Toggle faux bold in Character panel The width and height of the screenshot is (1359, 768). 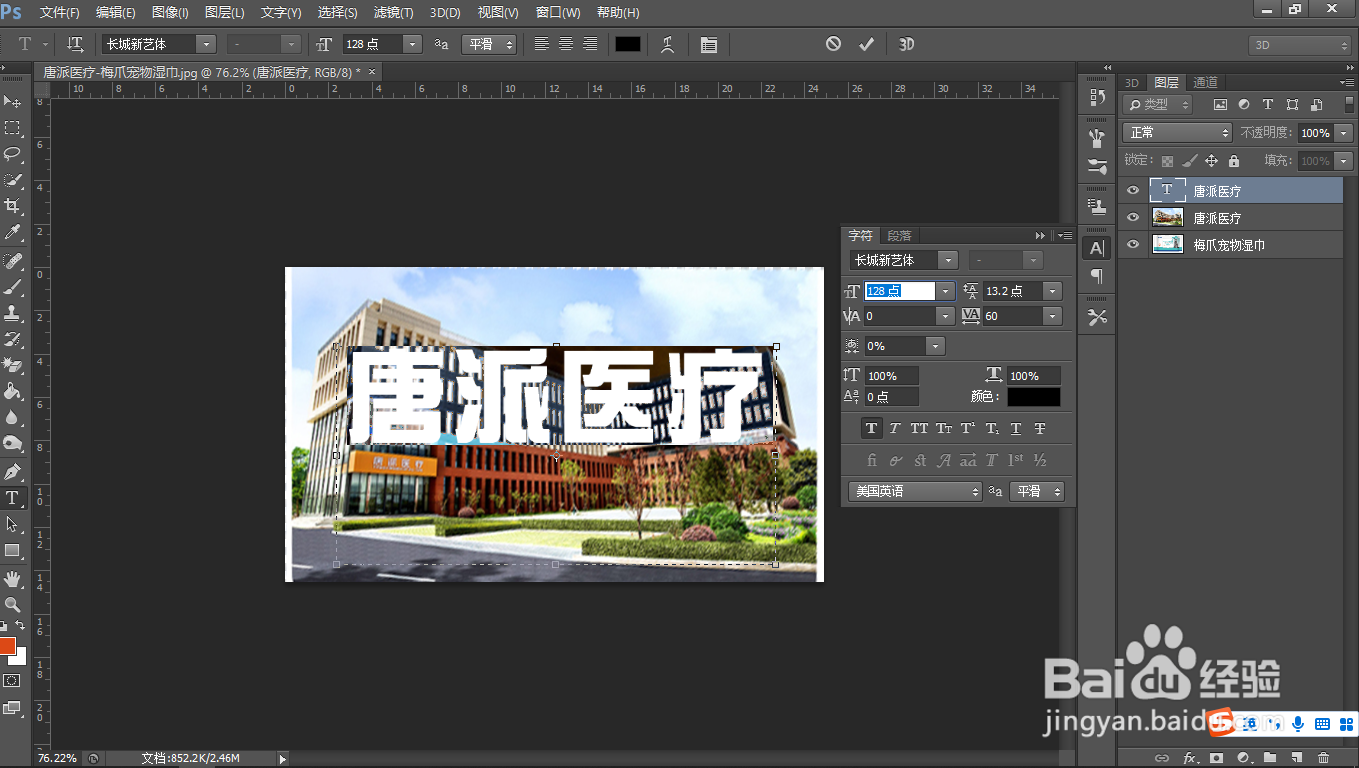871,428
